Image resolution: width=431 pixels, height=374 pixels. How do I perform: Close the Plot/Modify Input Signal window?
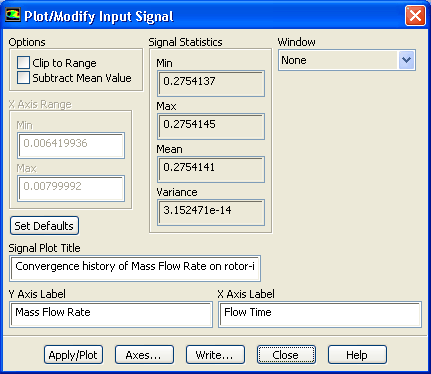point(415,16)
